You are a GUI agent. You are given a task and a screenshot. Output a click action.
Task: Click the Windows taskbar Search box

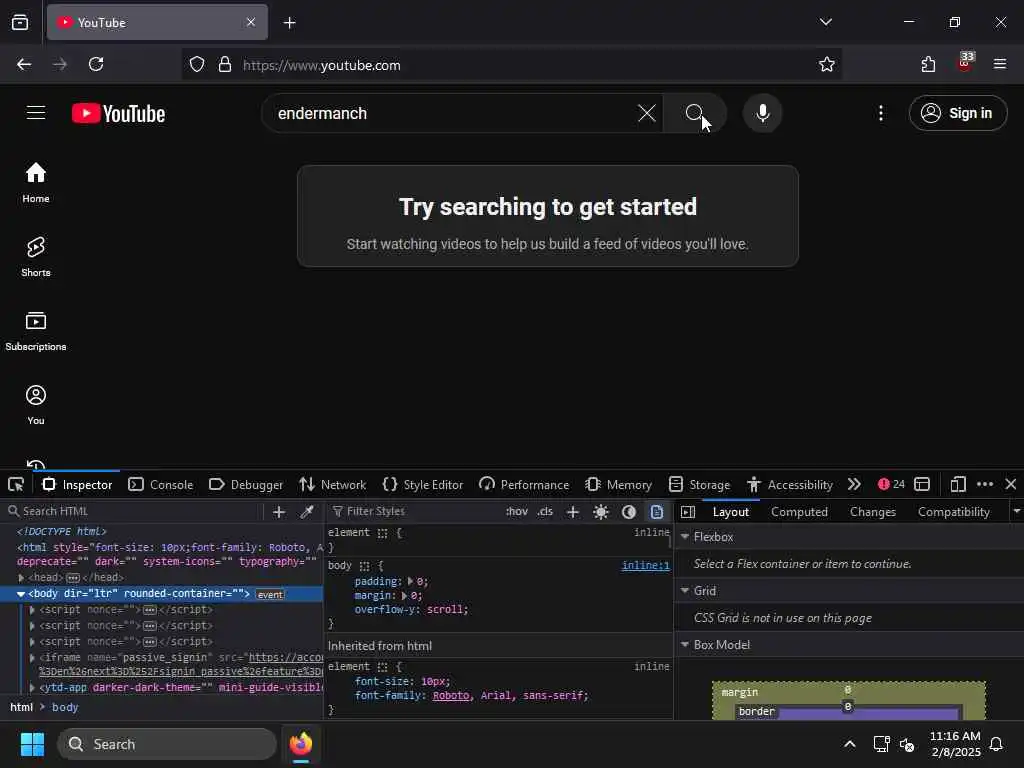167,744
